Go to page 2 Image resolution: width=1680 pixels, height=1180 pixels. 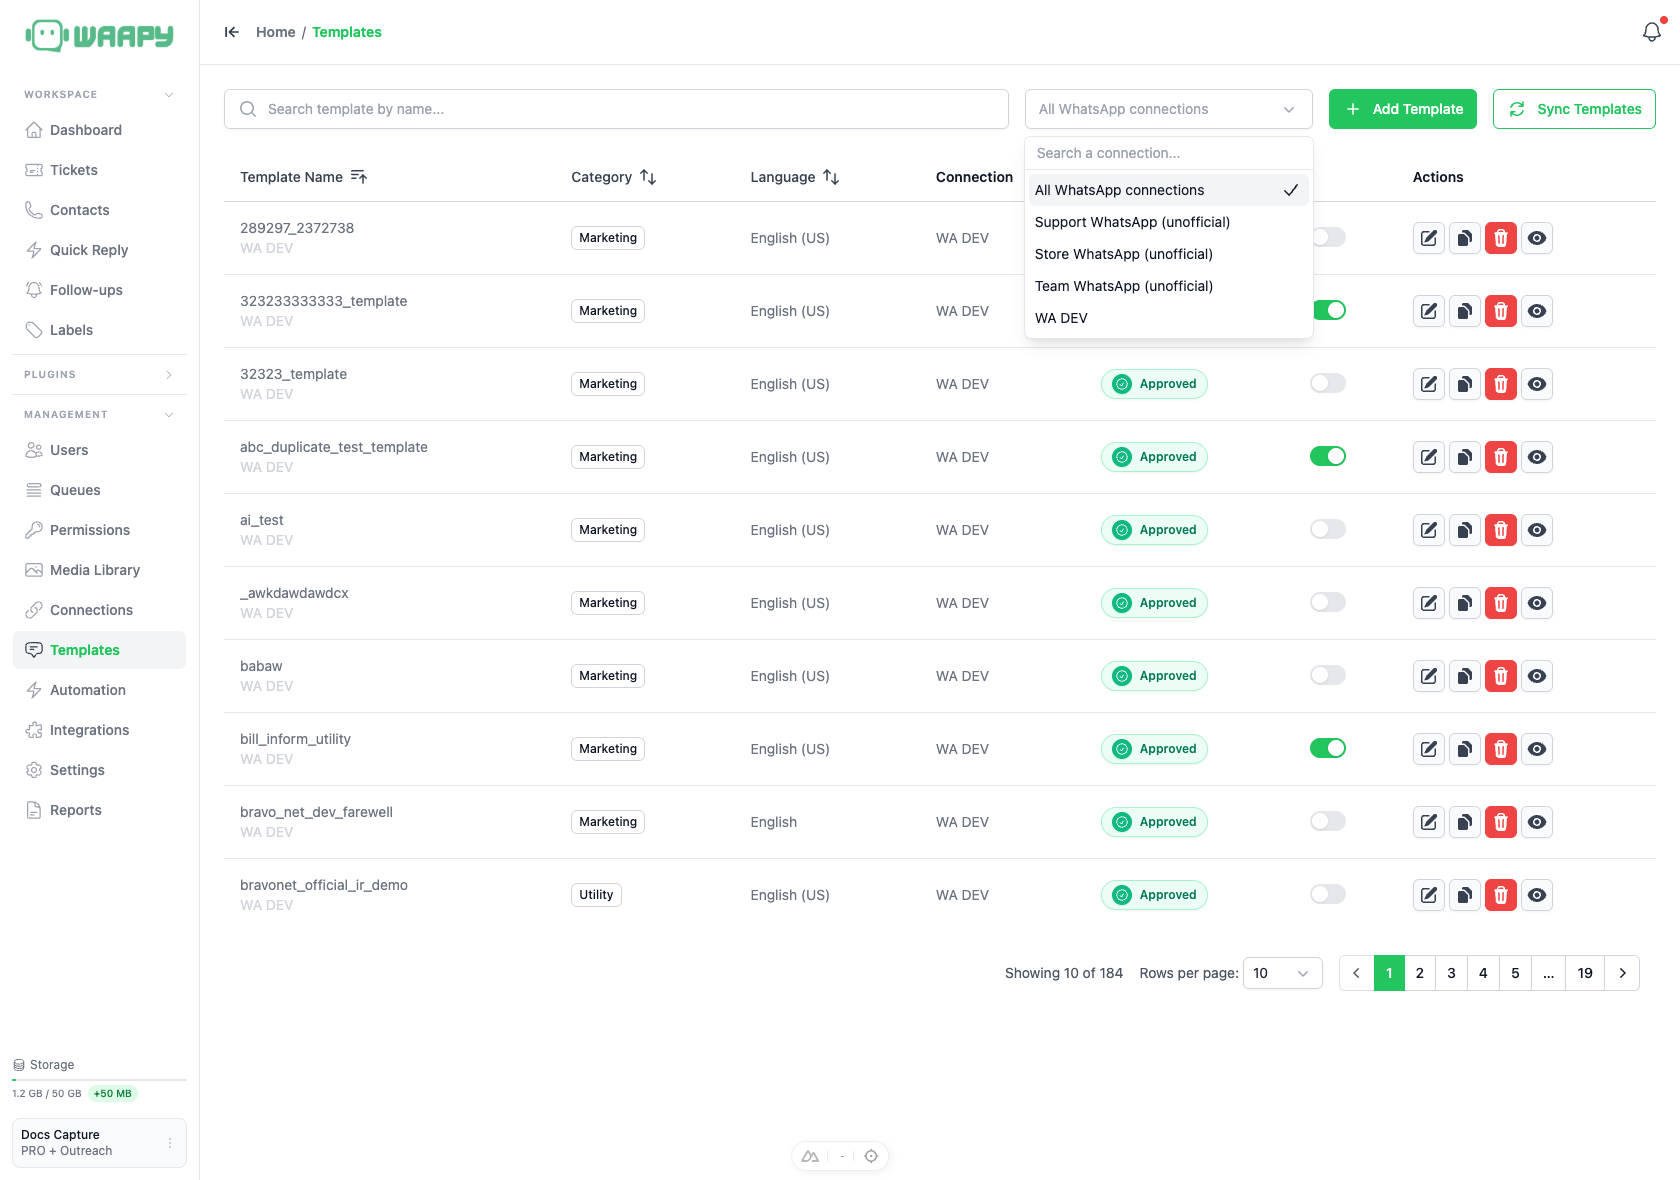click(1420, 973)
